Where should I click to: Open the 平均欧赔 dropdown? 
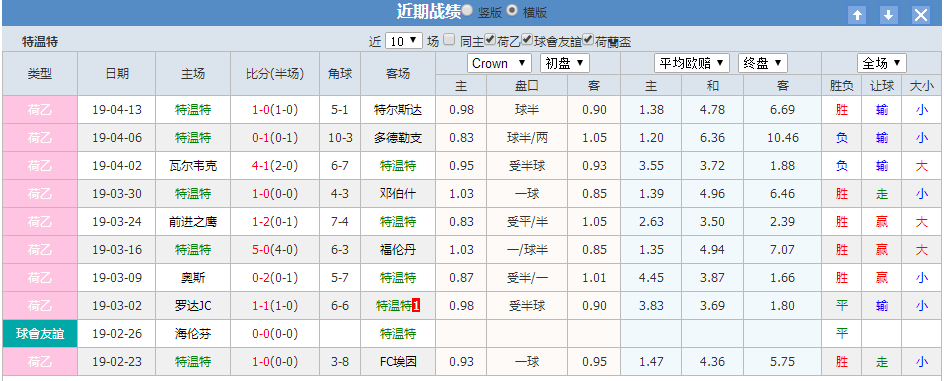(692, 63)
